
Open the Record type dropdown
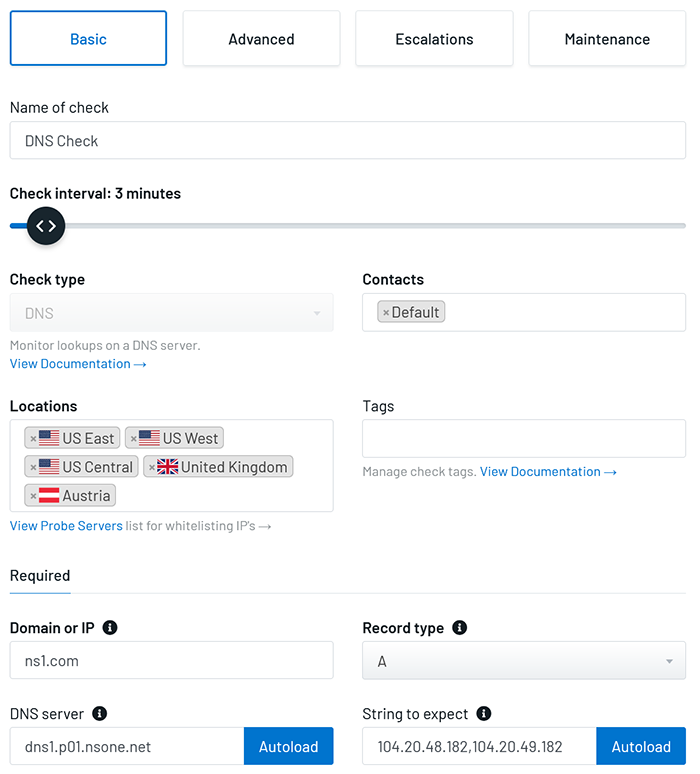[x=523, y=661]
